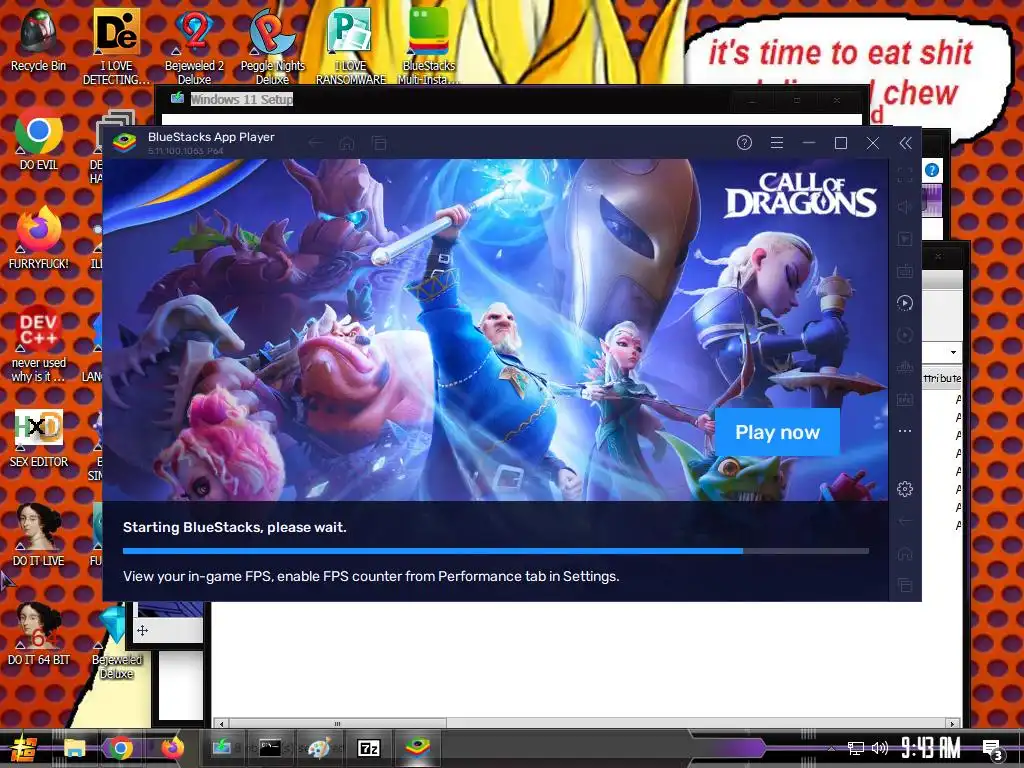Select the Bejeweled 2 Deluxe desktop shortcut
This screenshot has height=768, width=1024.
194,46
